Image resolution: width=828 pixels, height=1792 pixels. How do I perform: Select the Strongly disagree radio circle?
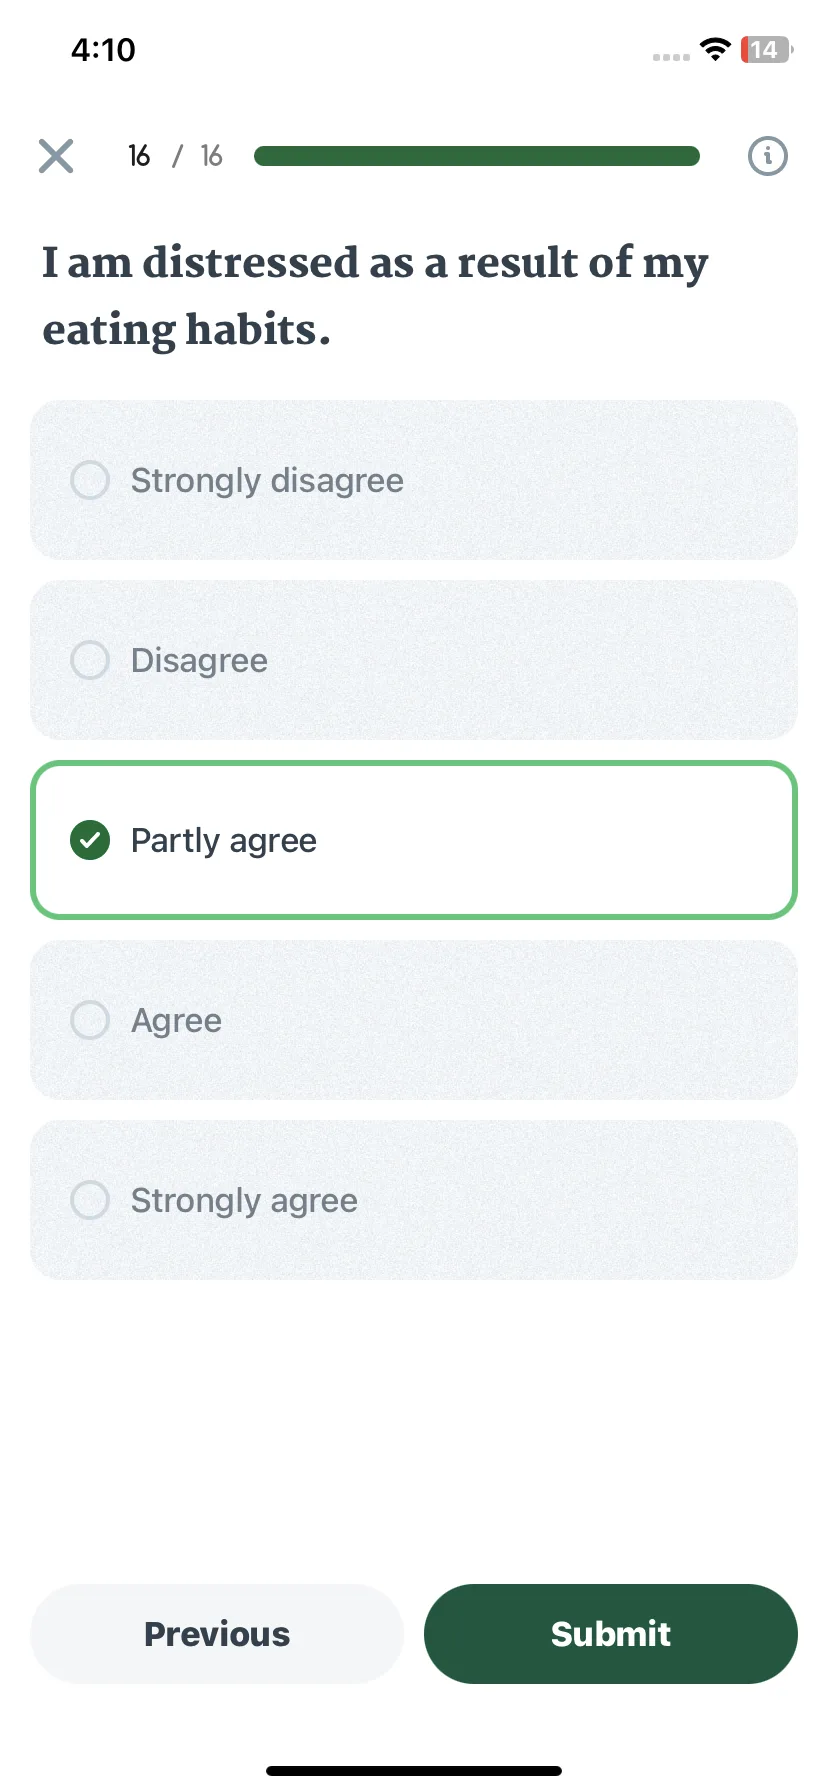pyautogui.click(x=90, y=480)
